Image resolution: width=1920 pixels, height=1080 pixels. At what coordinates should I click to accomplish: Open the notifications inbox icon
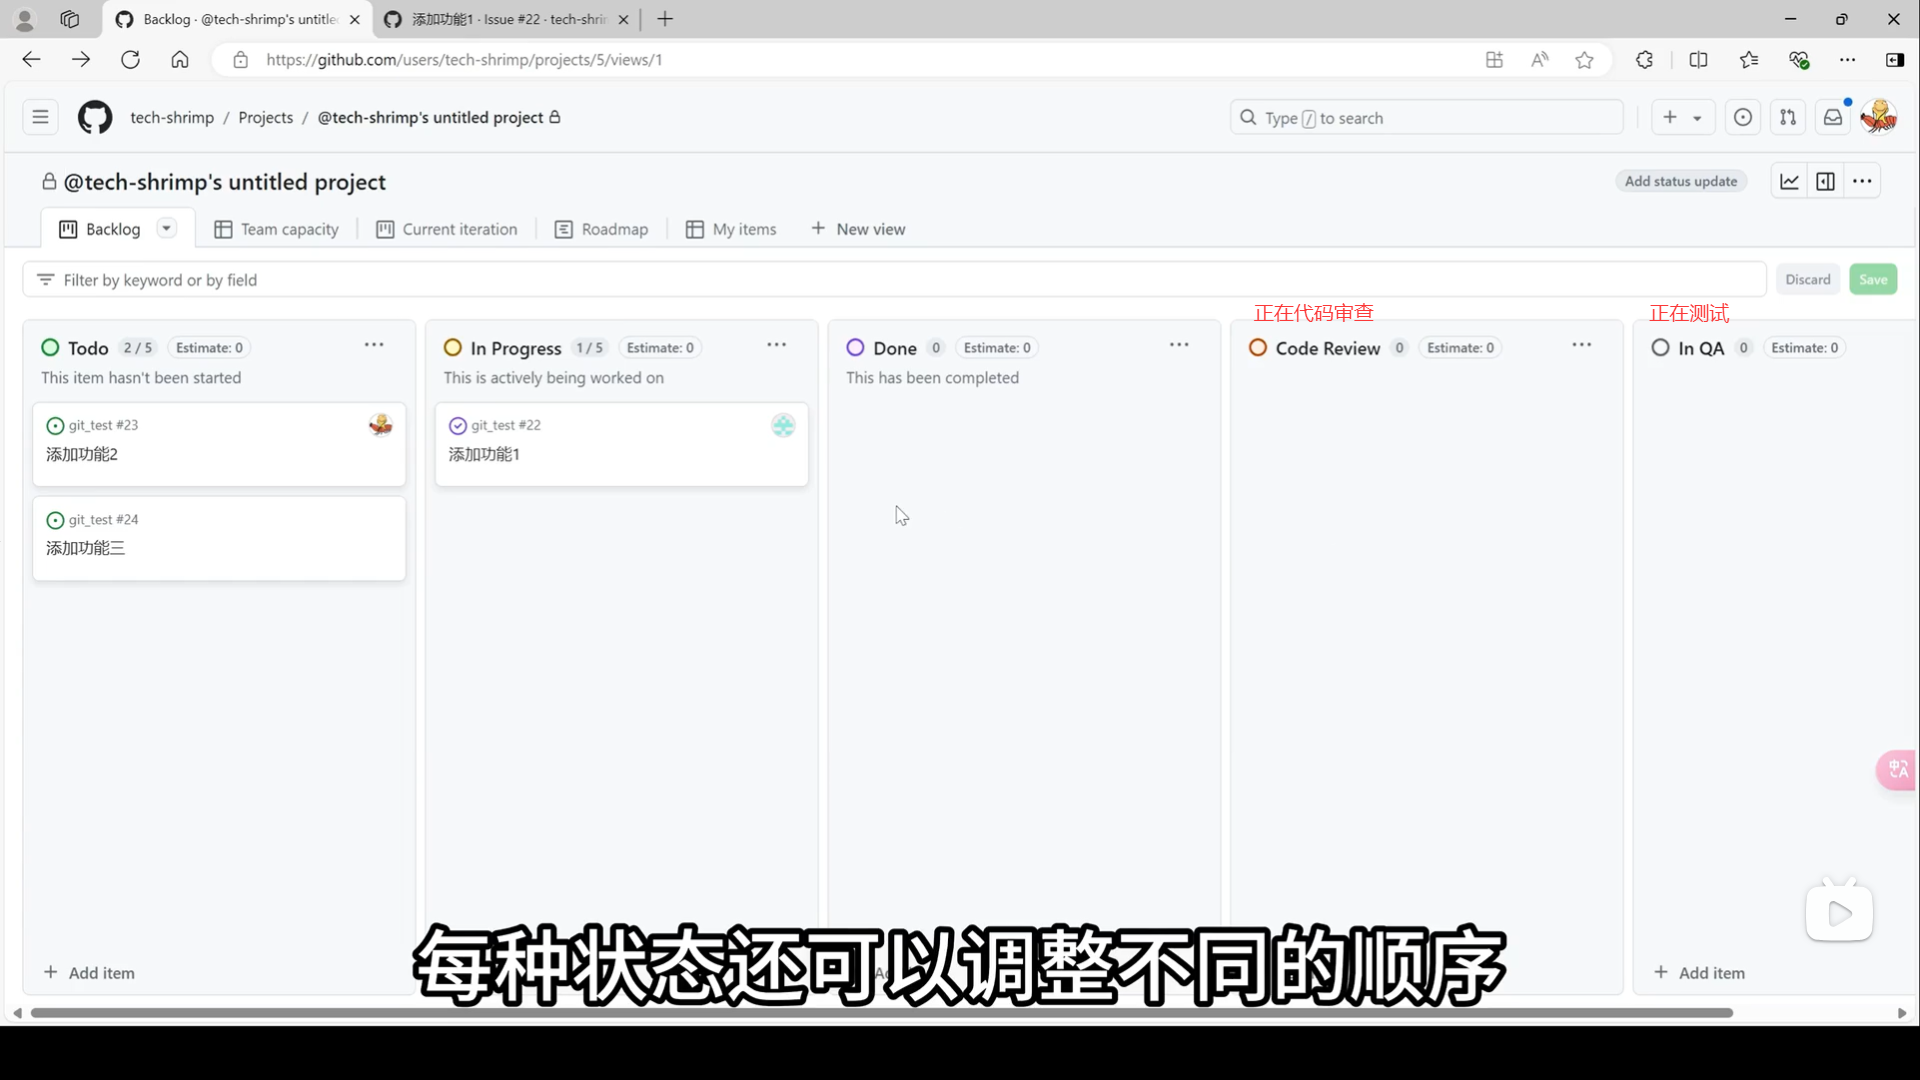[1832, 117]
